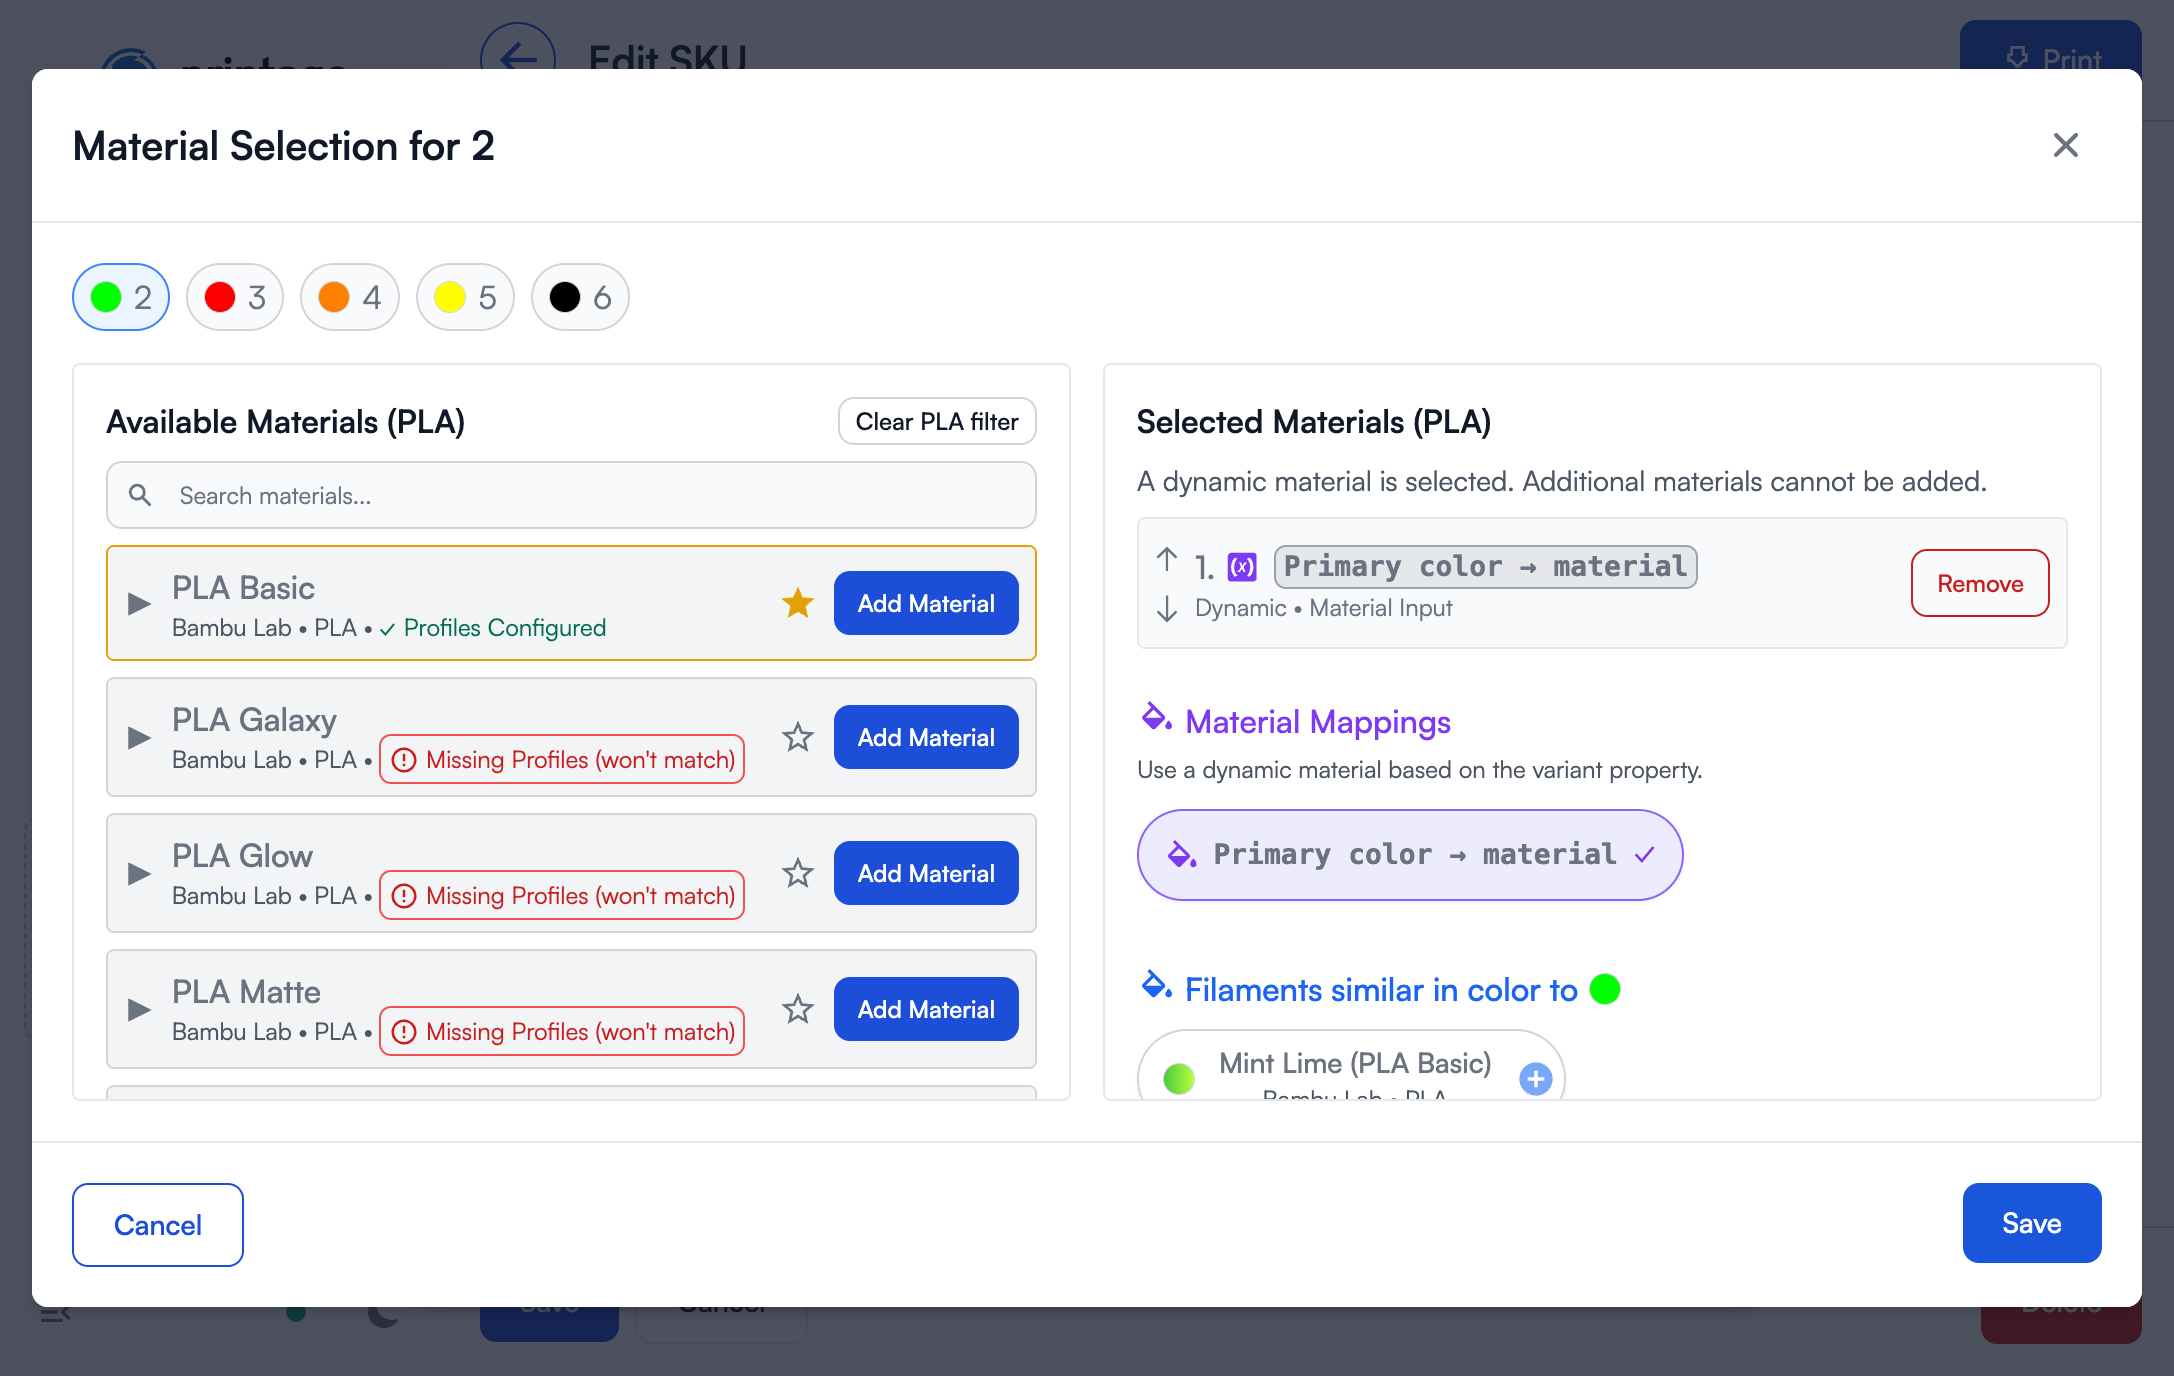Move selected material up with arrow
The width and height of the screenshot is (2174, 1376).
coord(1166,559)
